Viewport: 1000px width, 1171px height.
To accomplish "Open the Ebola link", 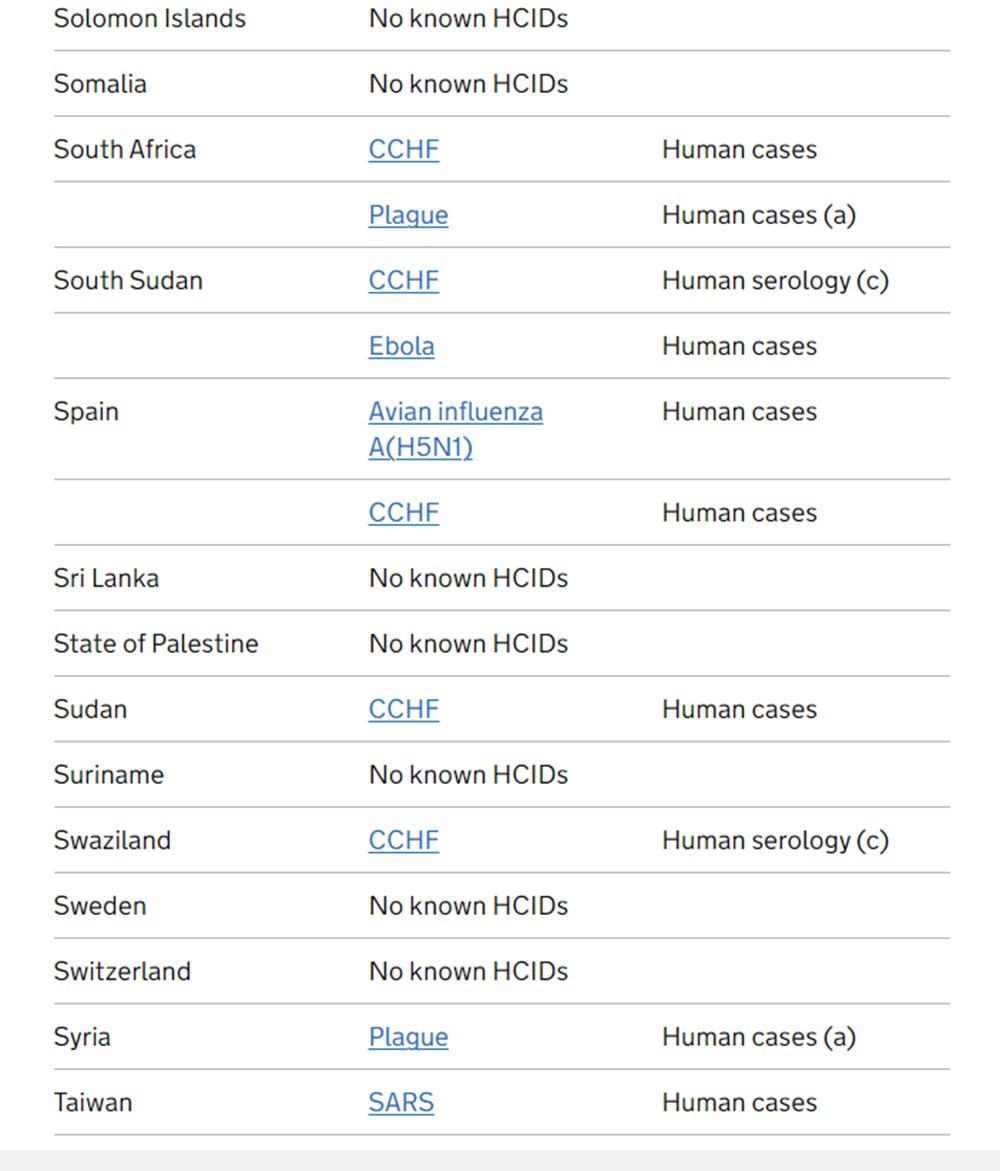I will [401, 346].
